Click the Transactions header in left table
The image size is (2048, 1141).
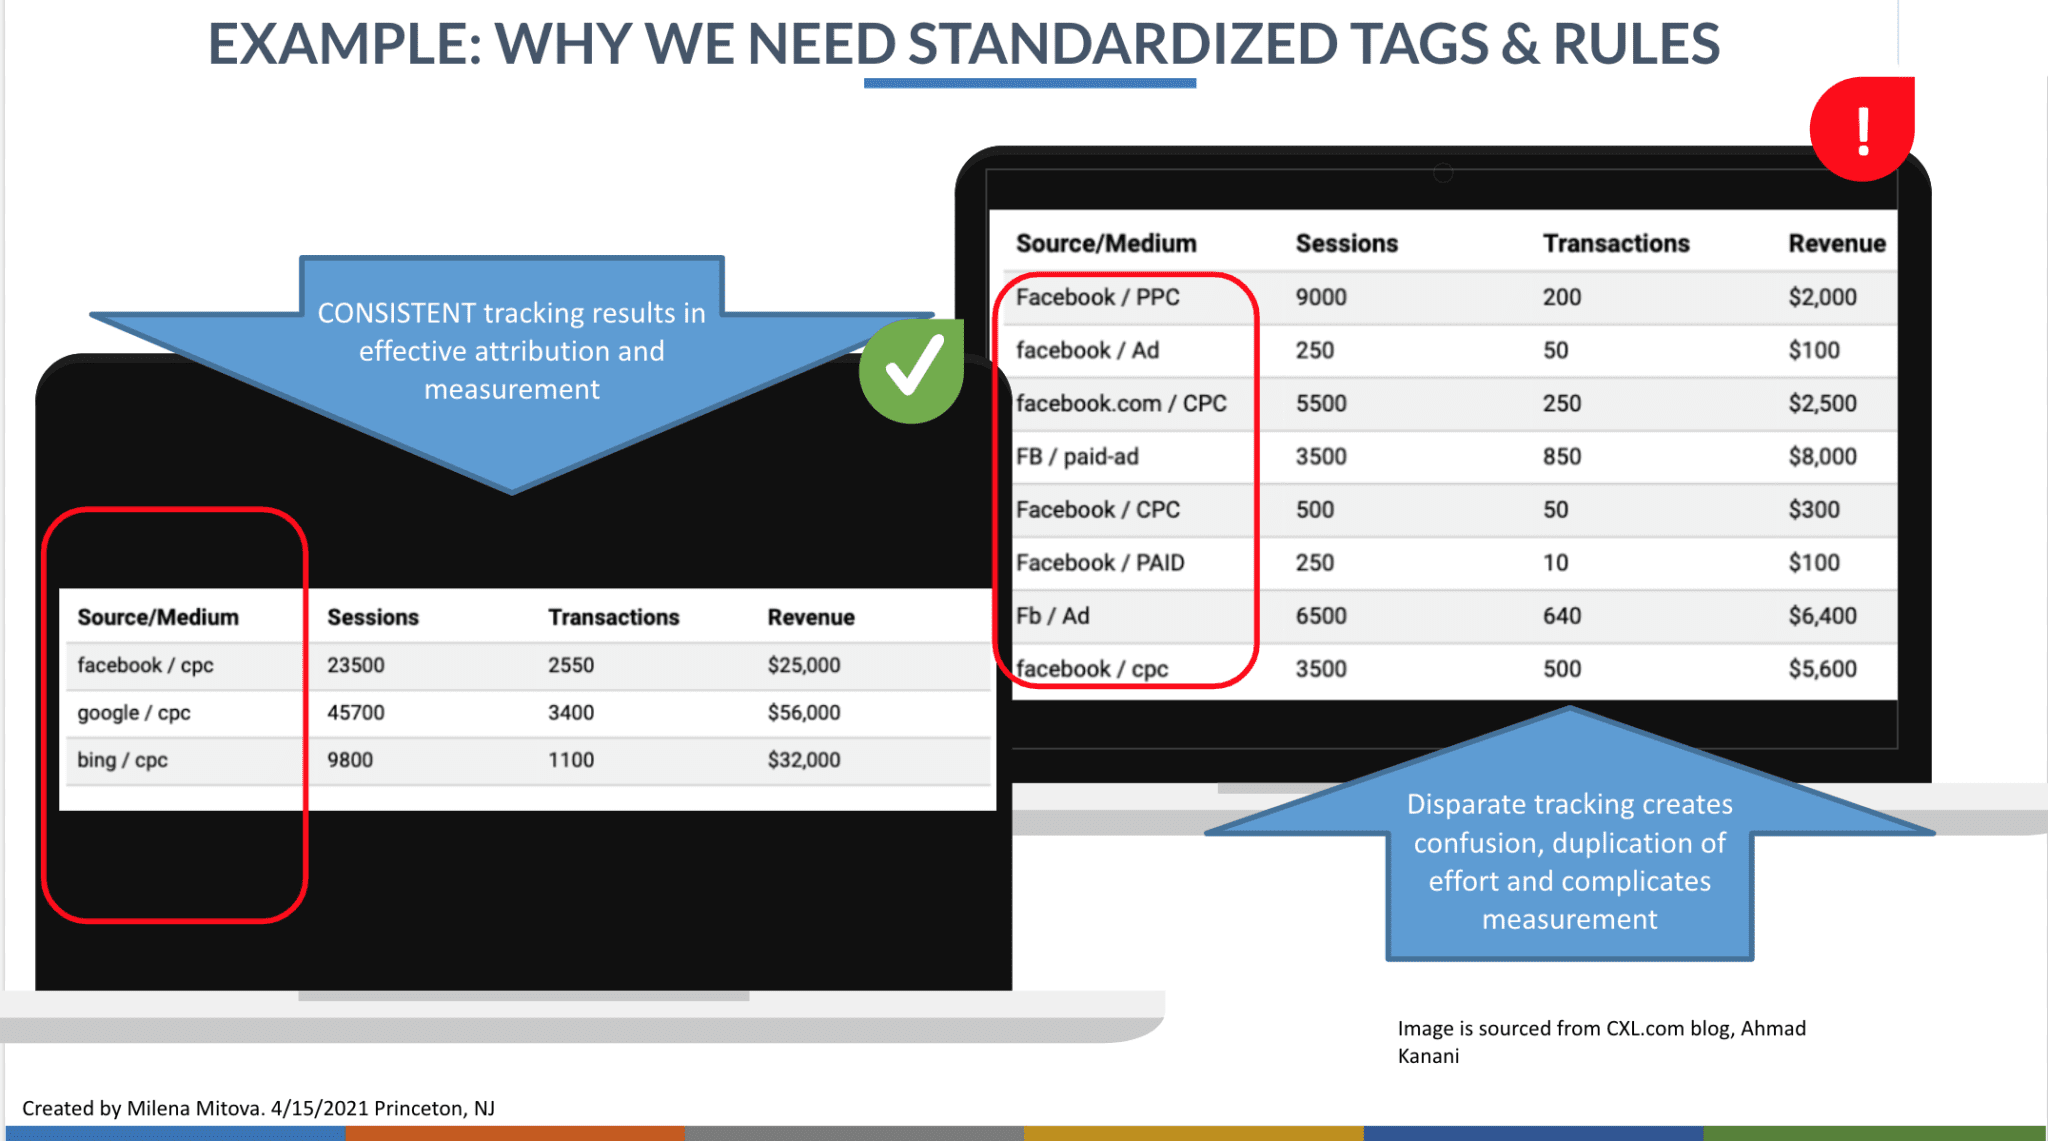[x=613, y=618]
